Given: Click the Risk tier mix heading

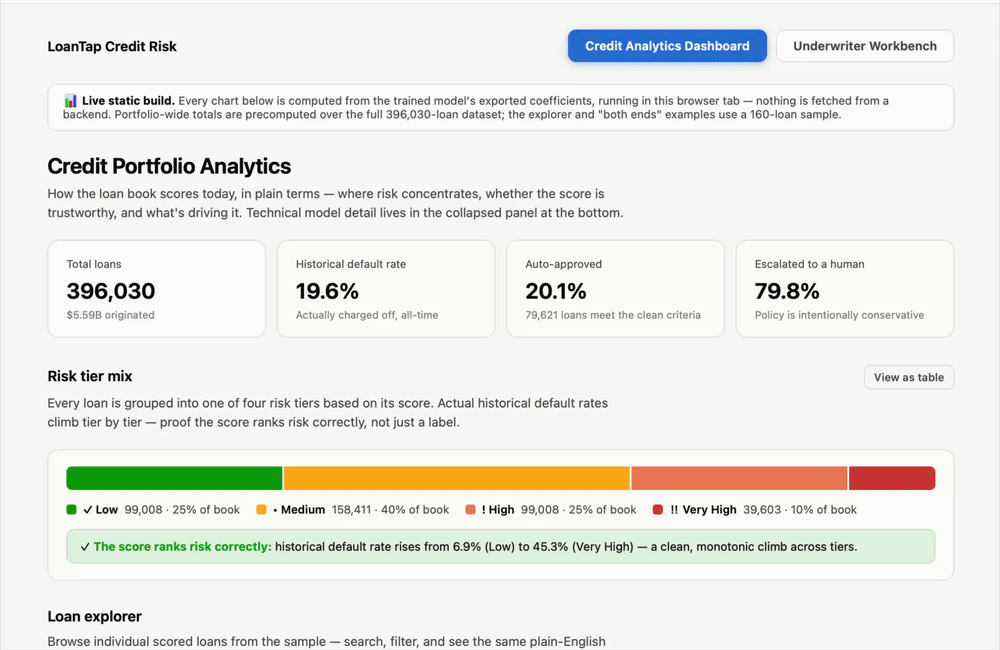Looking at the screenshot, I should pos(90,376).
